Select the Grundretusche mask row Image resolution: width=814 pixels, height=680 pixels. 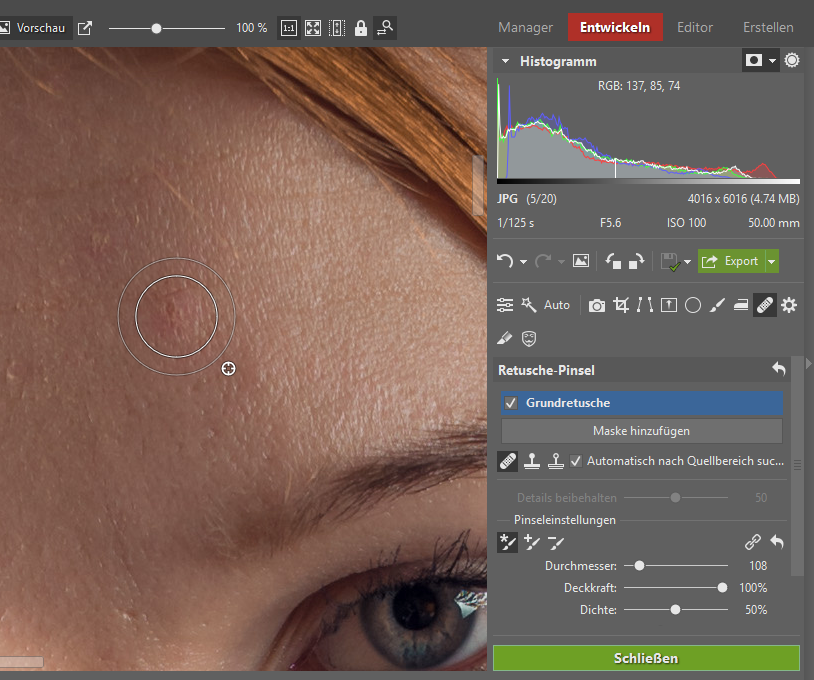click(x=642, y=403)
